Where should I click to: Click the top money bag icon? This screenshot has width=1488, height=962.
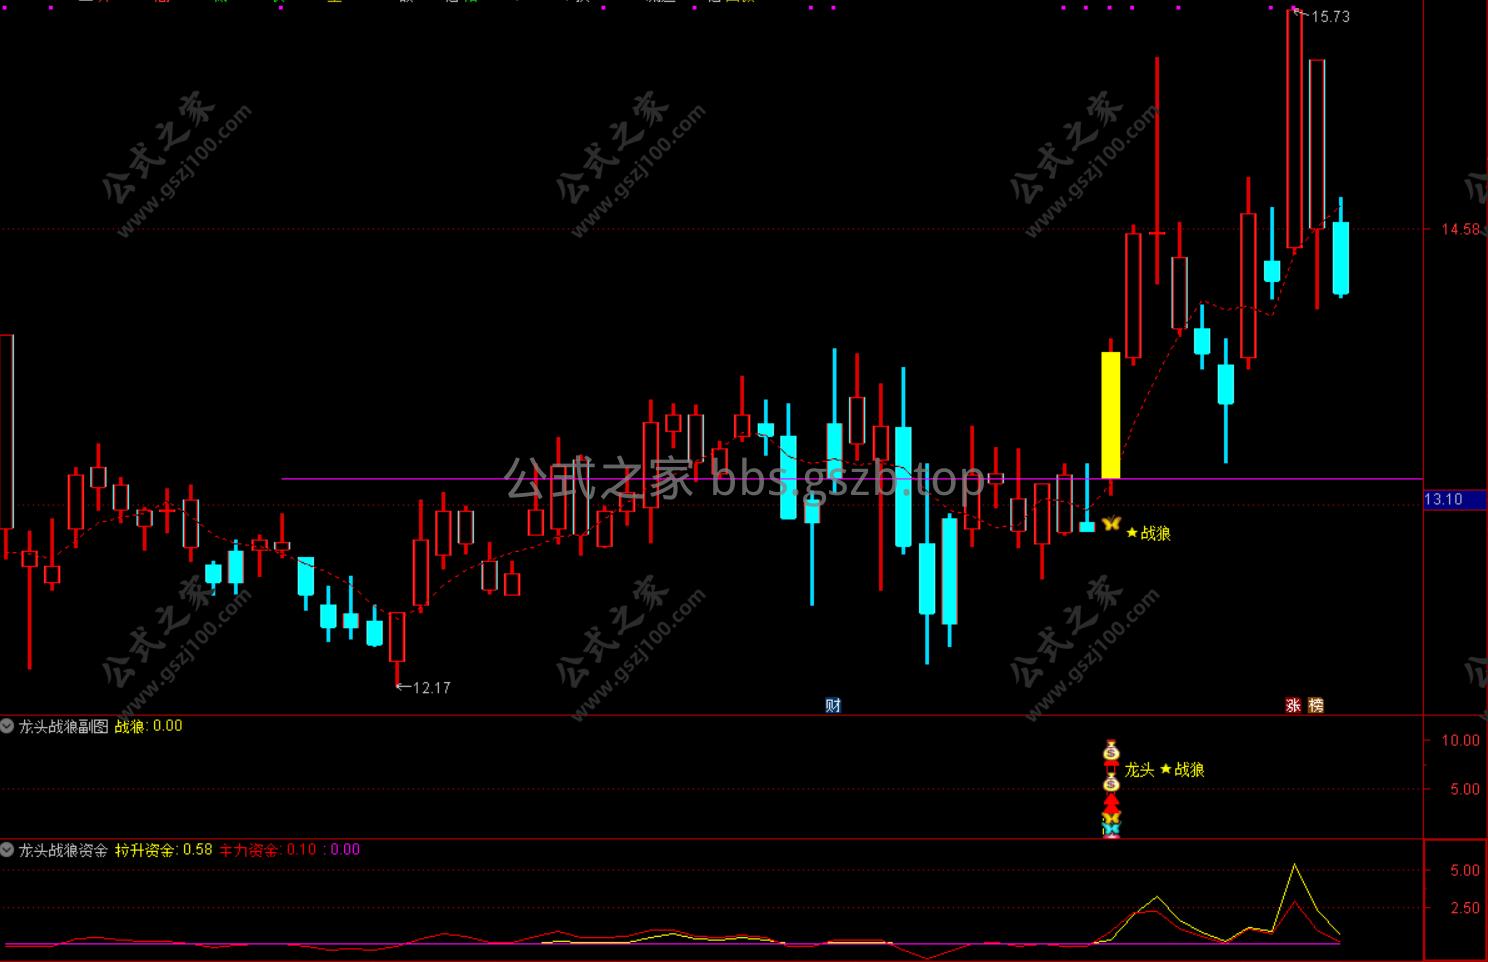pos(1111,750)
